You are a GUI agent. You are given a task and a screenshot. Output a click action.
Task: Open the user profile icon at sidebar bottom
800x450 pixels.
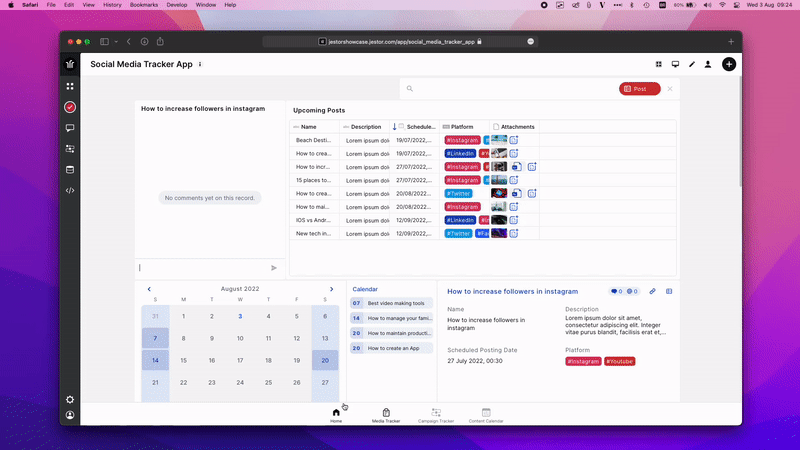click(70, 415)
